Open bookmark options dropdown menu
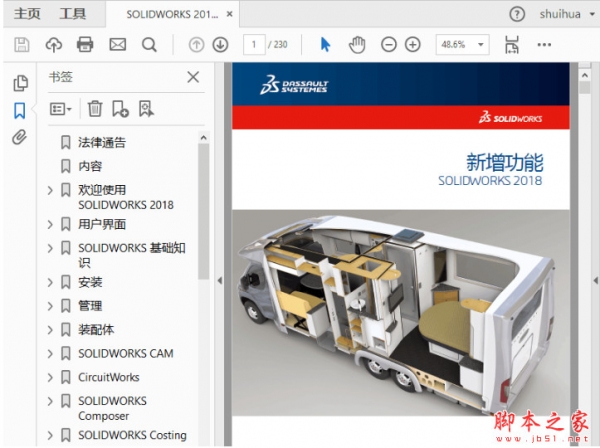The height and width of the screenshot is (448, 600). [x=60, y=109]
